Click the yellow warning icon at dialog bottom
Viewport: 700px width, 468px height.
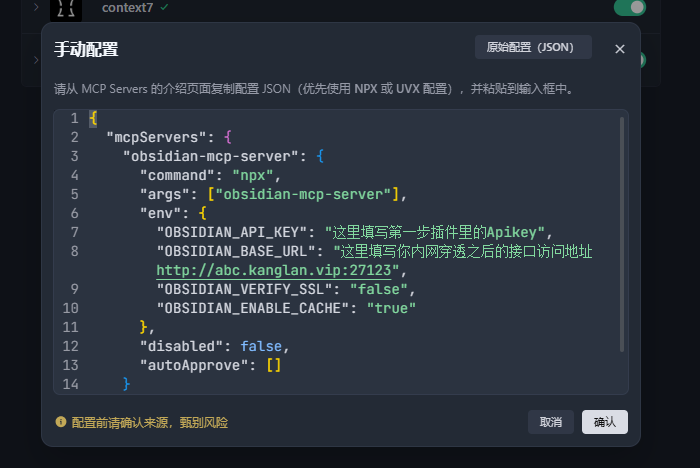click(x=61, y=422)
